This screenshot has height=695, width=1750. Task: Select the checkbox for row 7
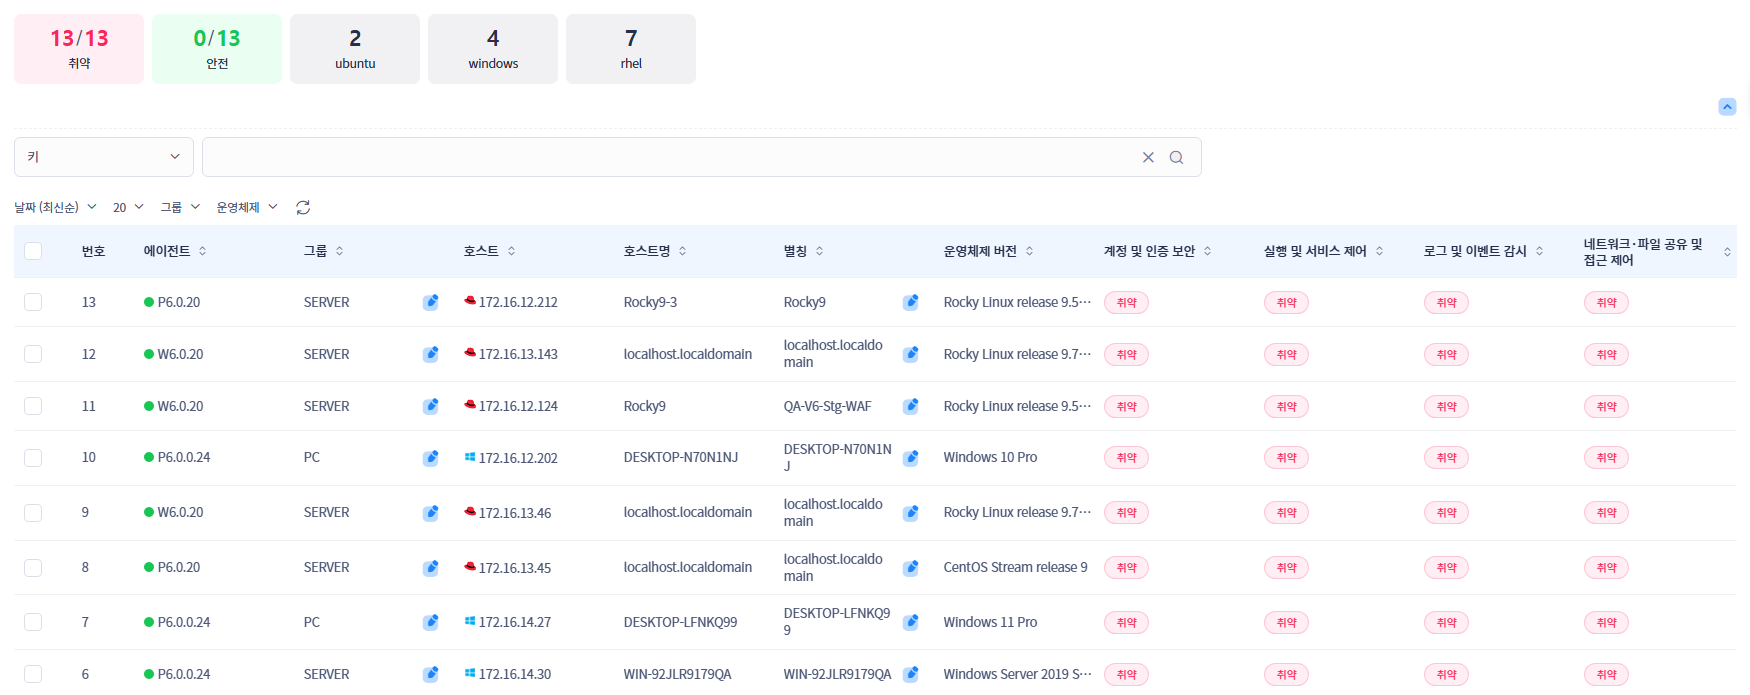point(33,622)
